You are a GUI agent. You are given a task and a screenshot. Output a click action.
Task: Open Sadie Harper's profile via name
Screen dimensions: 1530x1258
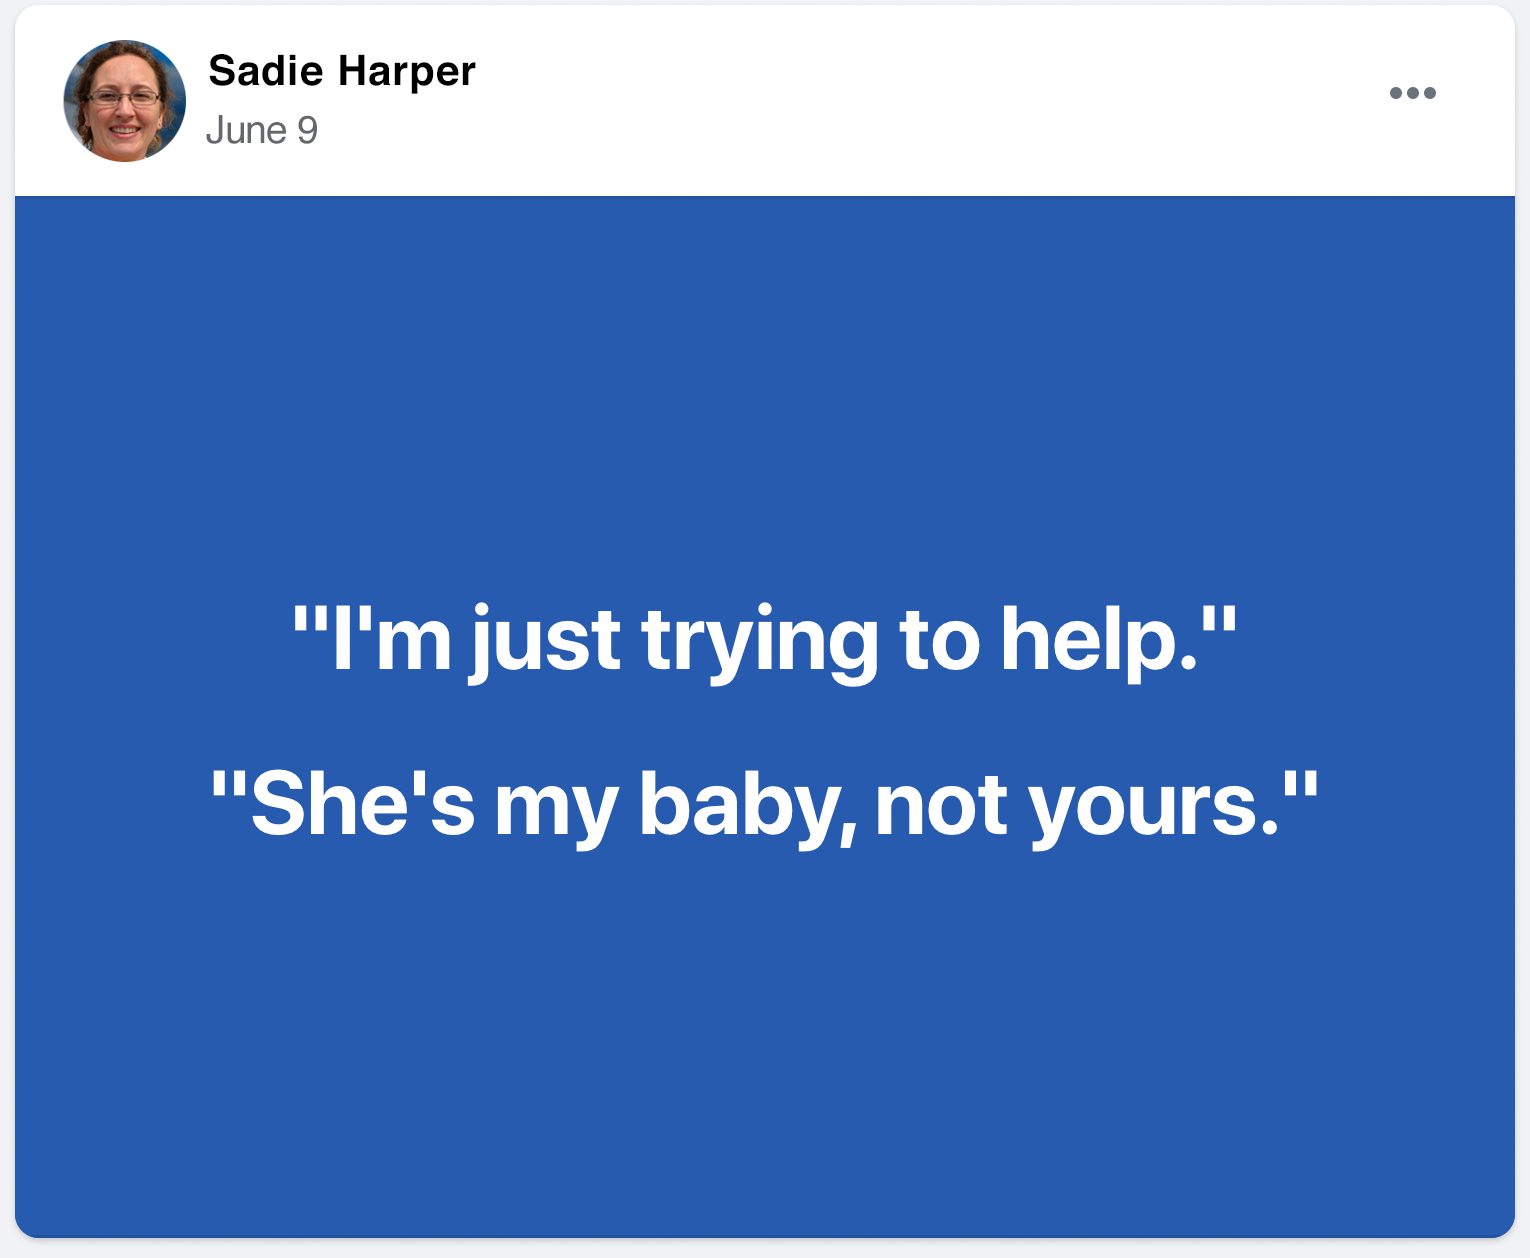pos(341,71)
